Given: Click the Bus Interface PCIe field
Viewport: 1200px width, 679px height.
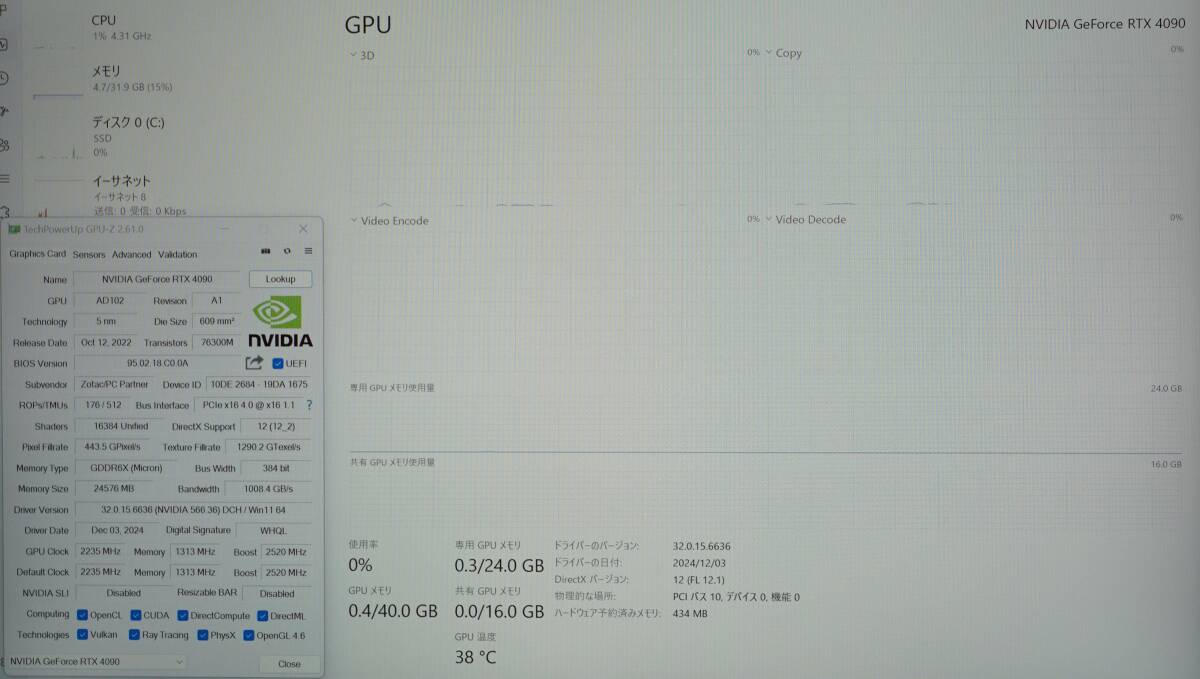Looking at the screenshot, I should (247, 405).
